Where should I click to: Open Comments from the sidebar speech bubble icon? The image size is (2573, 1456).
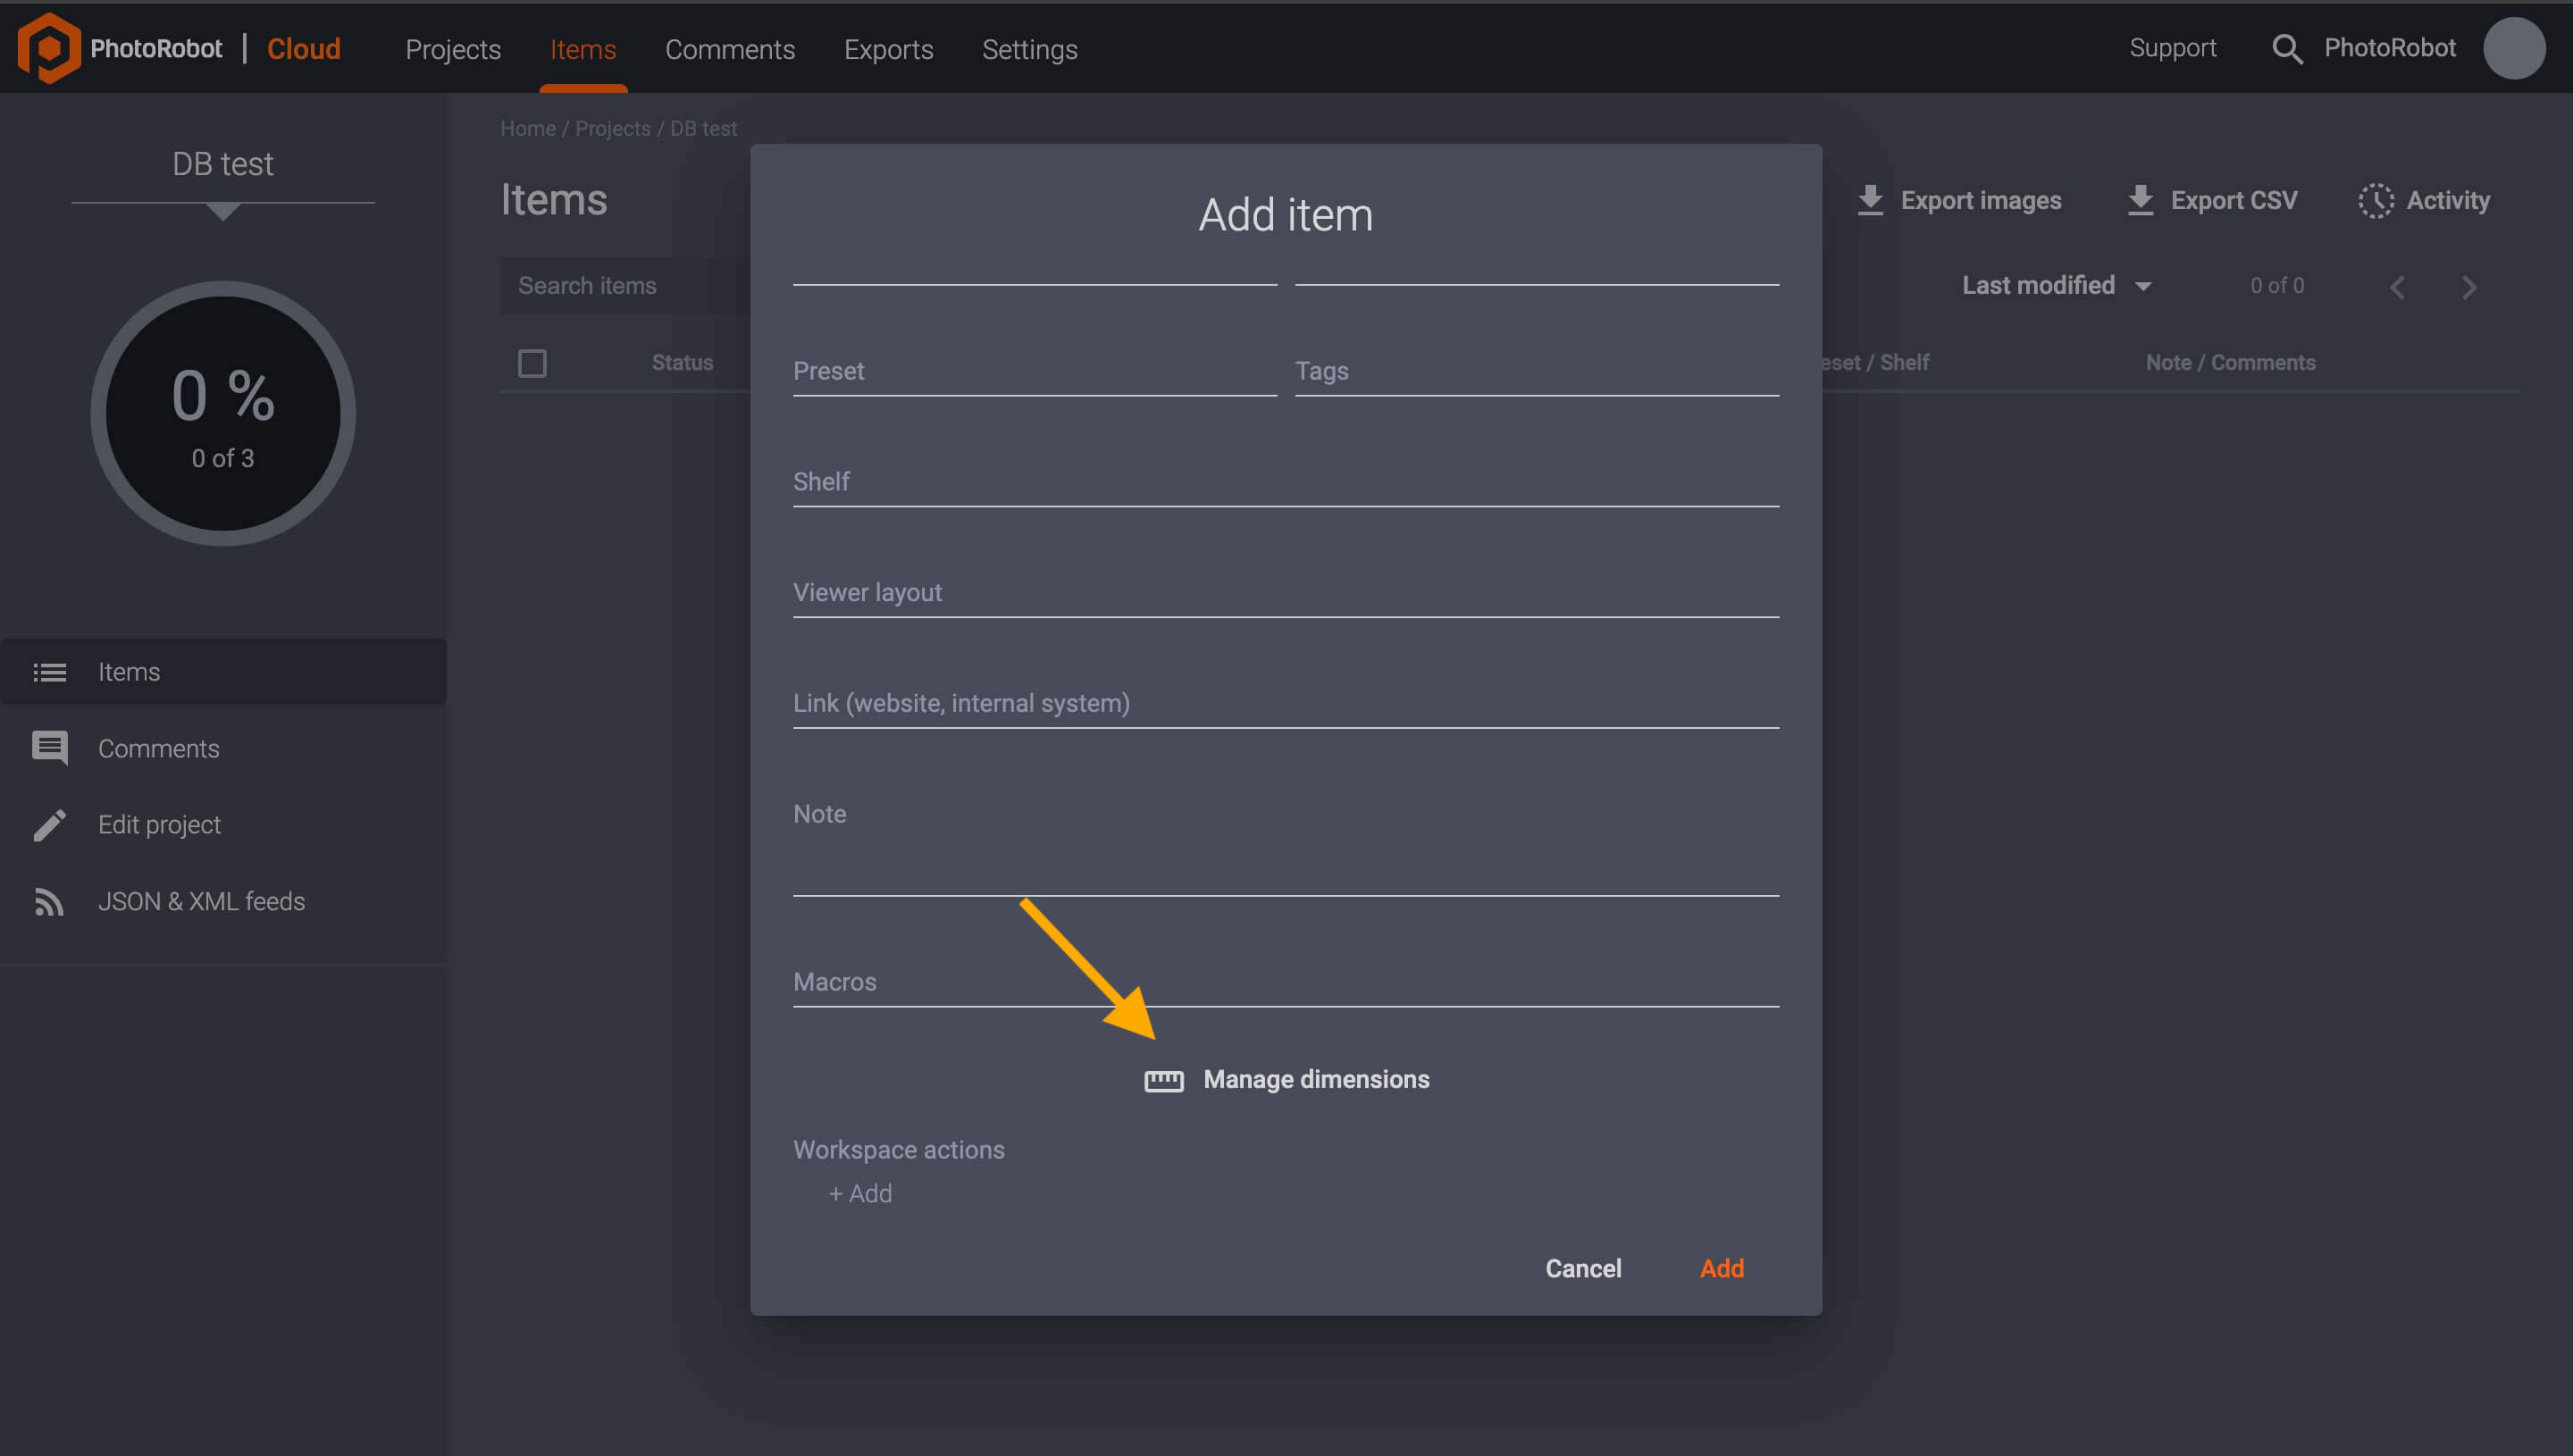tap(51, 747)
